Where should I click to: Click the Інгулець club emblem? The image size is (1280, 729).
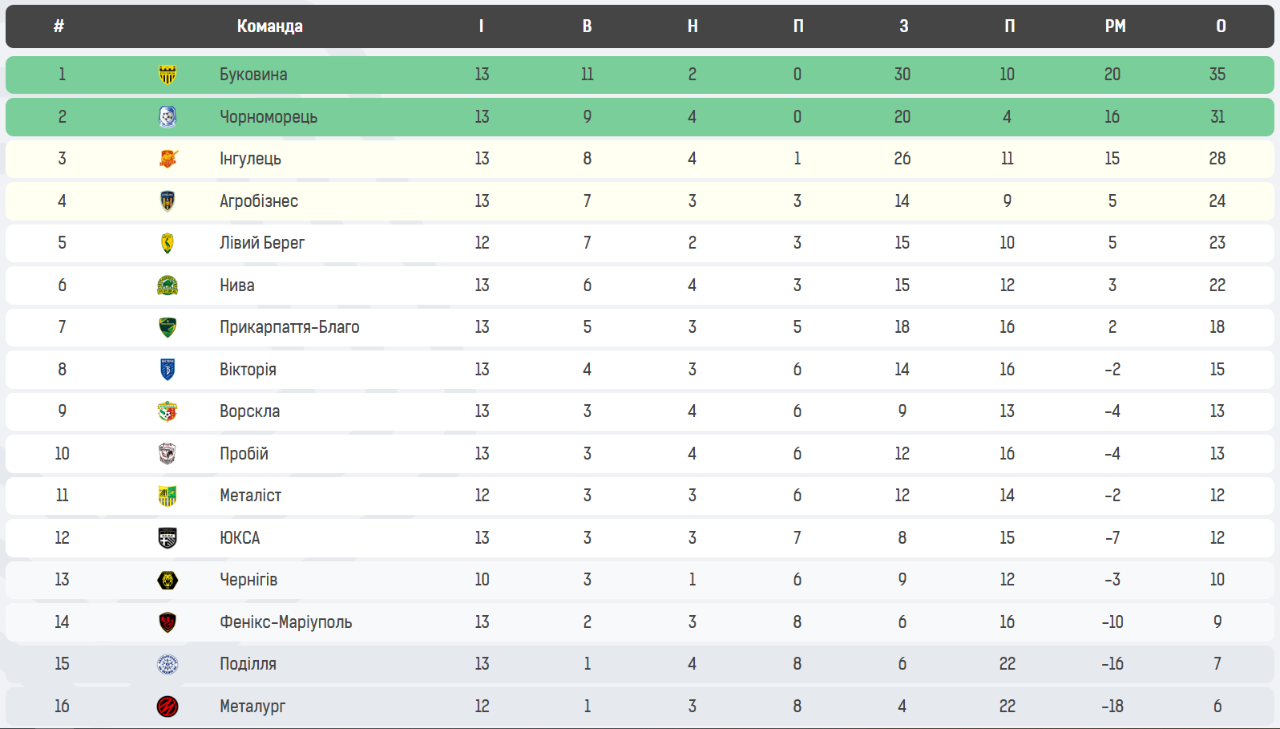[x=168, y=159]
